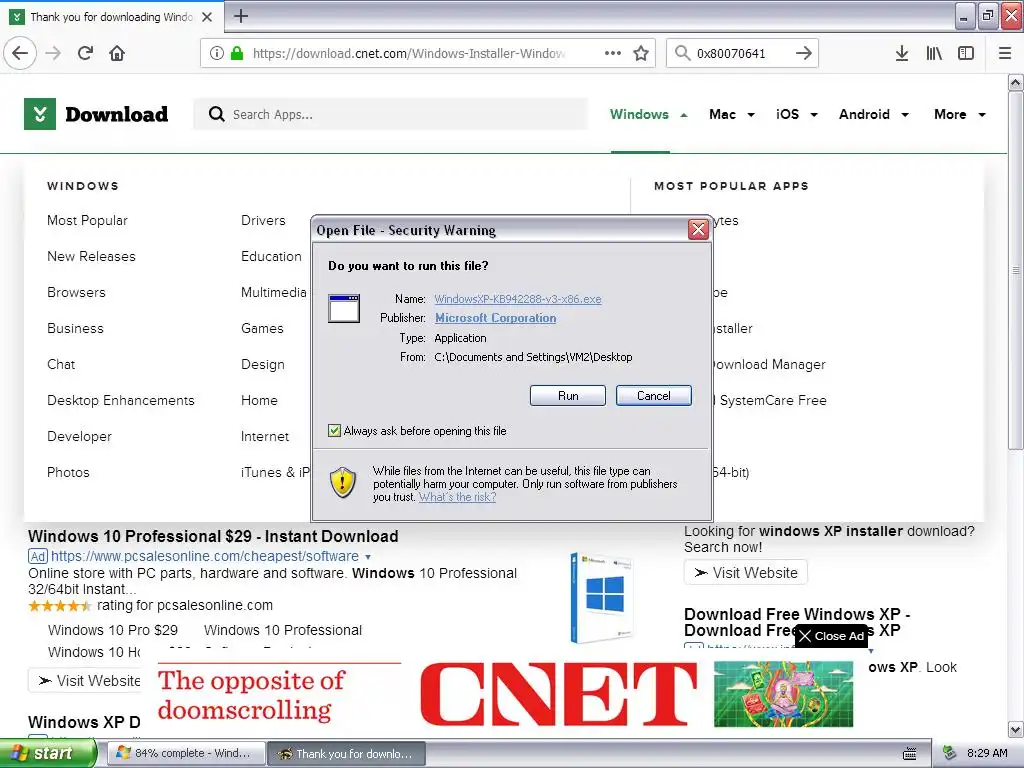Click the Firefox forward arrow button

[53, 53]
